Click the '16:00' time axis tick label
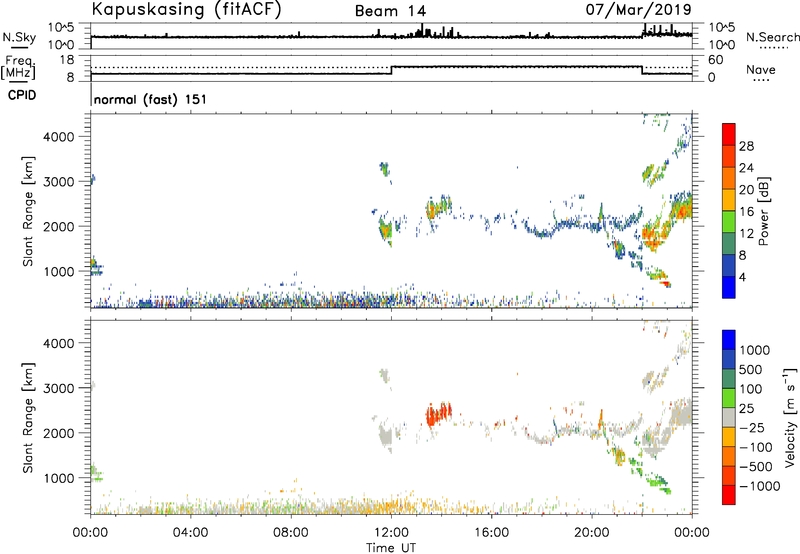 click(x=491, y=533)
